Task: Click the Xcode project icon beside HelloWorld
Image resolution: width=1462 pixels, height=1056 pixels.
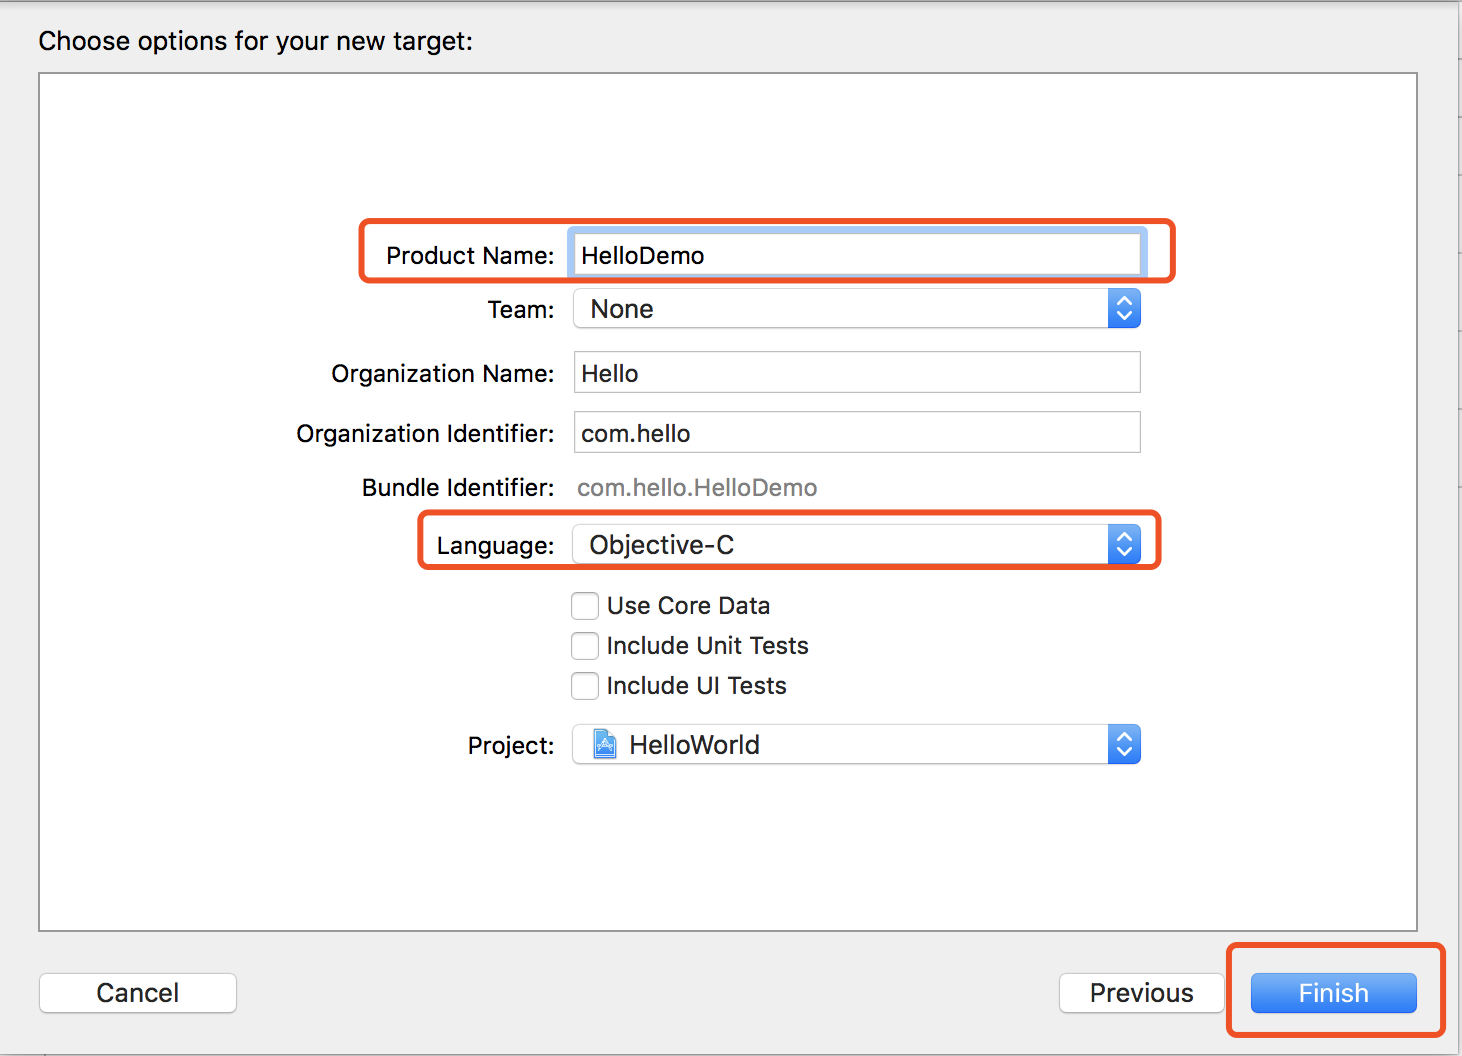Action: pos(604,744)
